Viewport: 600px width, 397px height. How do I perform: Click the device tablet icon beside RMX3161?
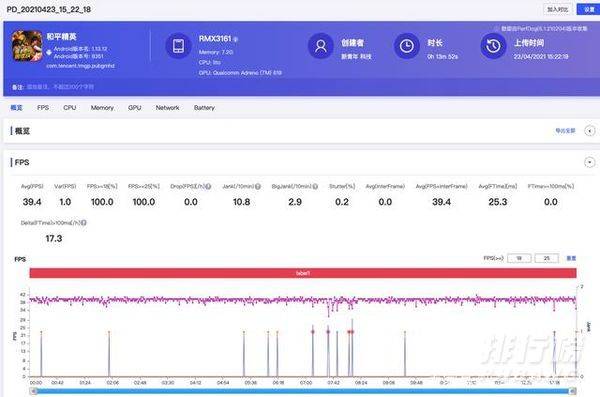[178, 46]
